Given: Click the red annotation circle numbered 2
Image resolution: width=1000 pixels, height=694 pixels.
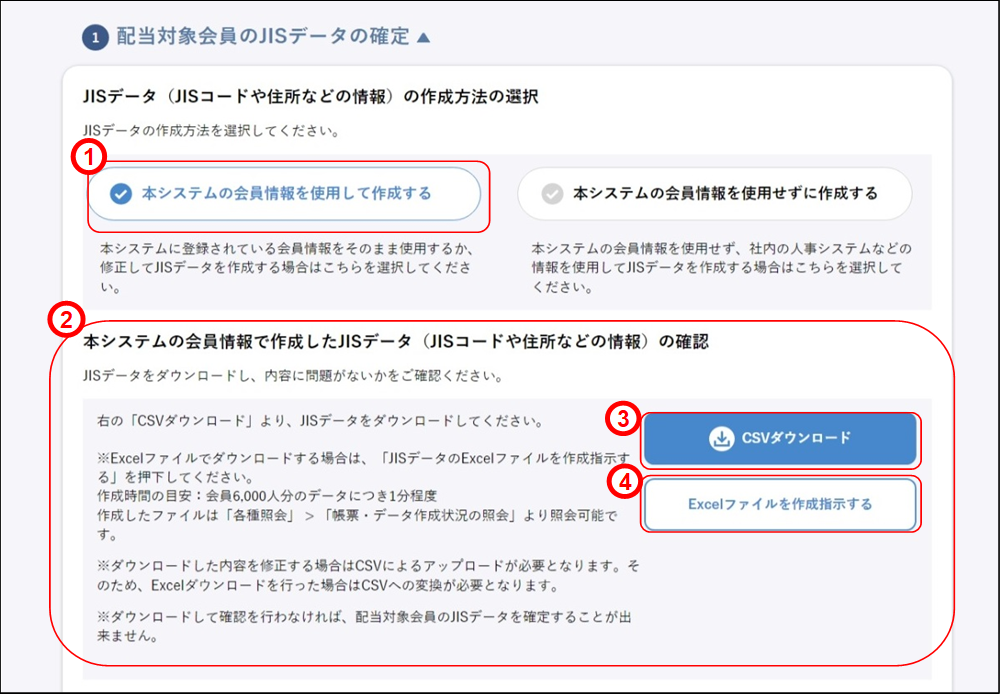Looking at the screenshot, I should [65, 321].
